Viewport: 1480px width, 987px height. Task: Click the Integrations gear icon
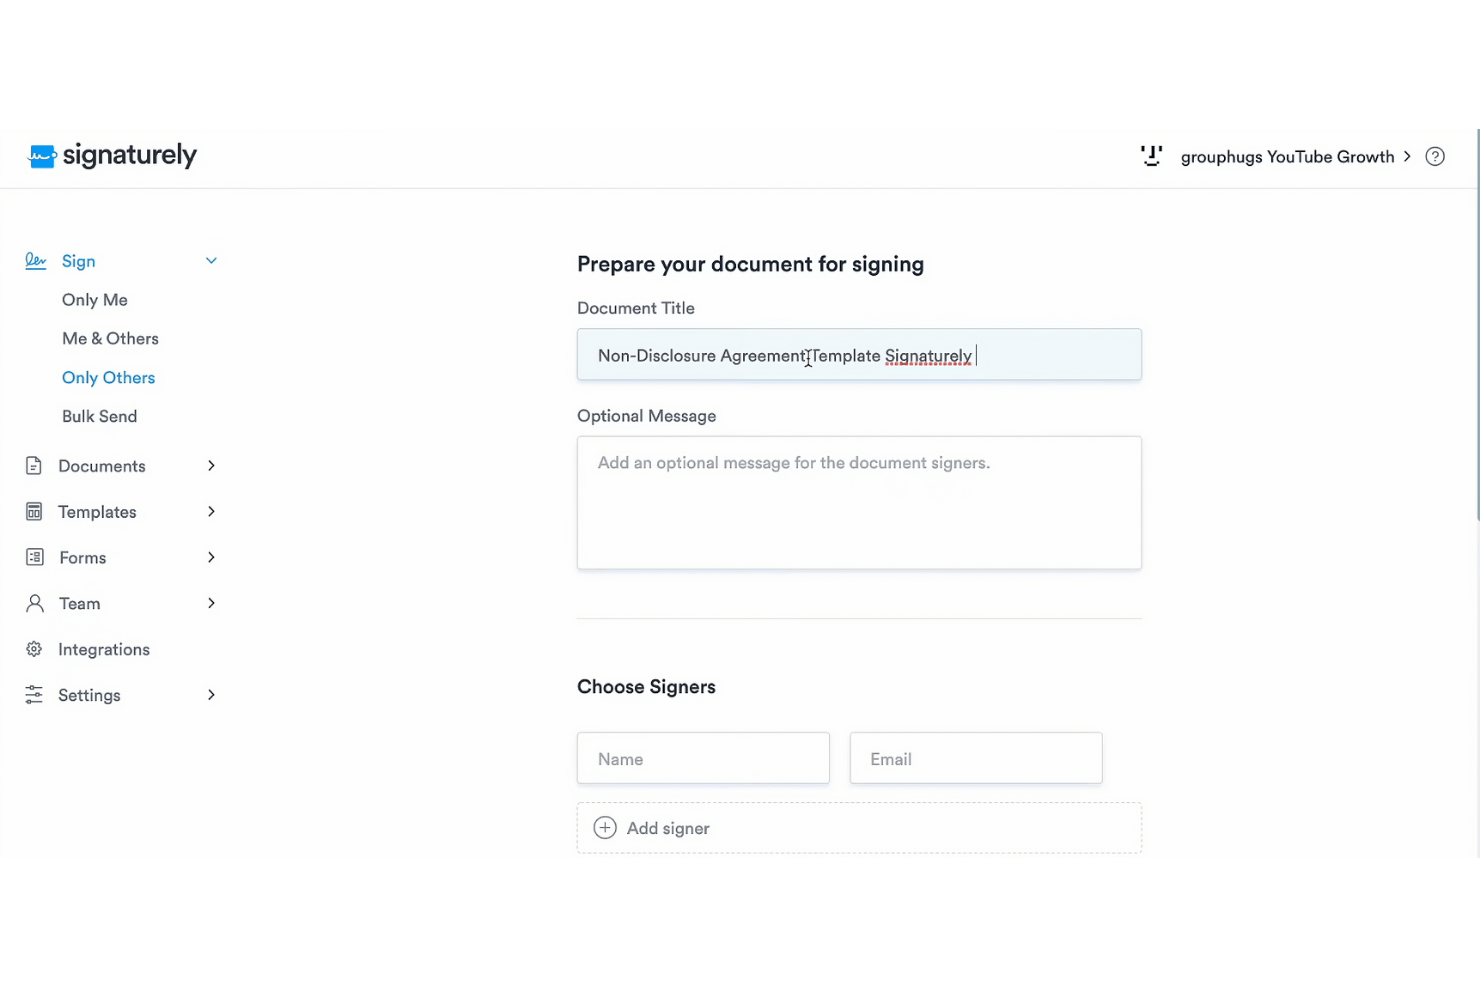(x=33, y=649)
